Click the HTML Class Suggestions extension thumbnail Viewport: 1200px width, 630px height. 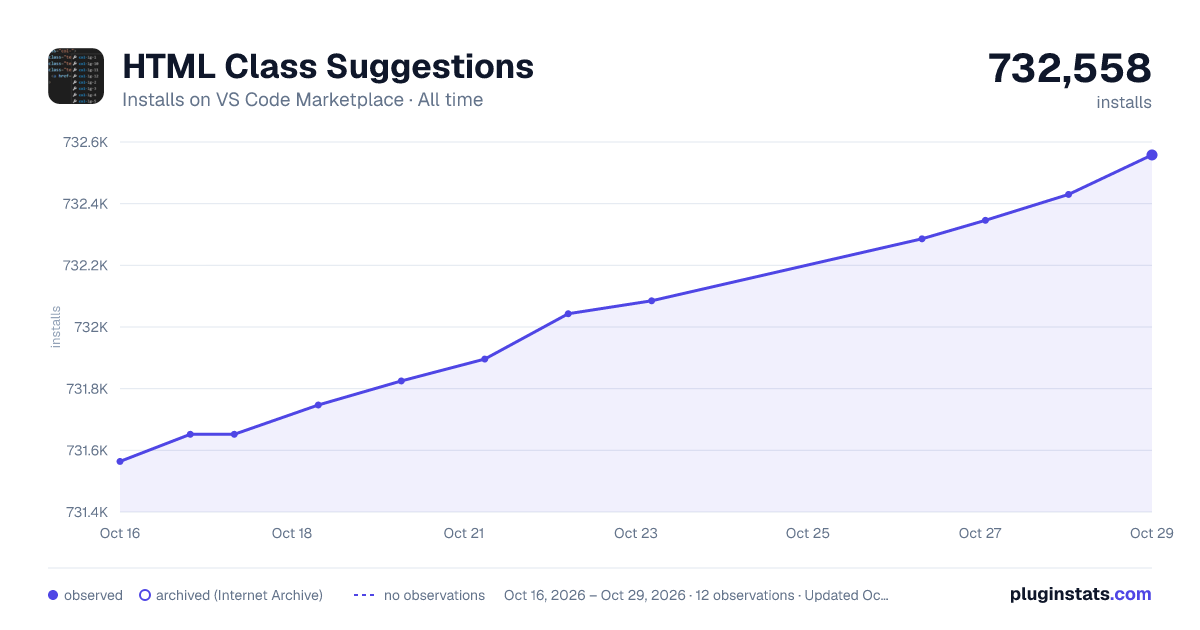click(x=76, y=76)
